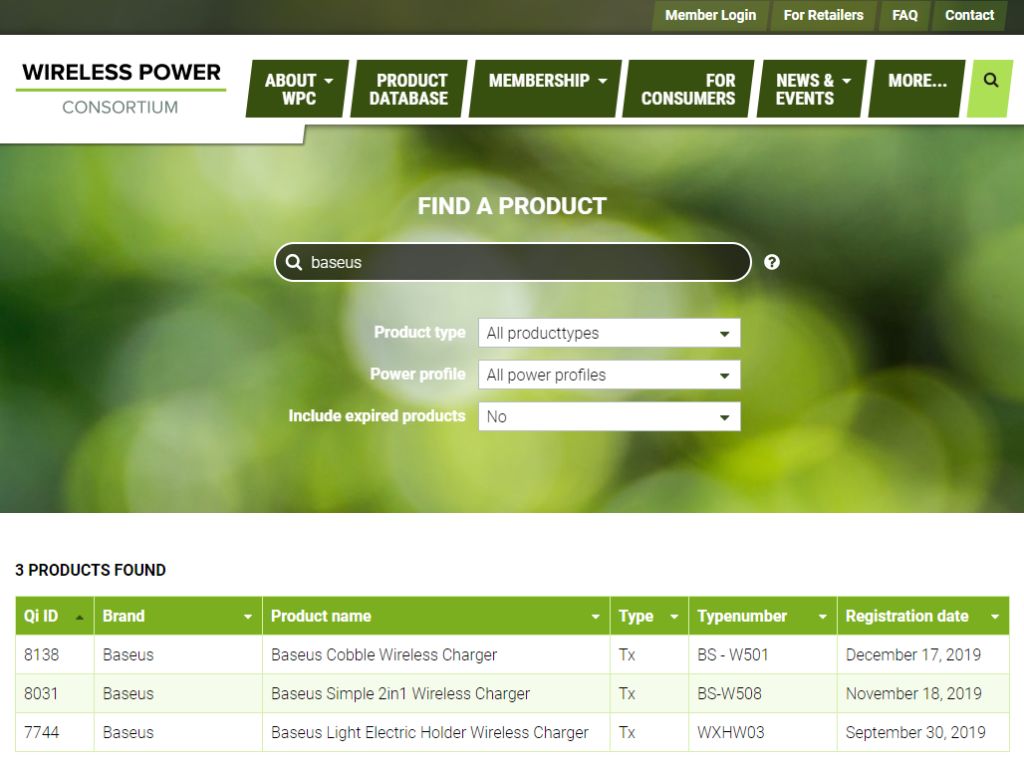Sort table by Brand column
This screenshot has width=1024, height=768.
[178, 616]
